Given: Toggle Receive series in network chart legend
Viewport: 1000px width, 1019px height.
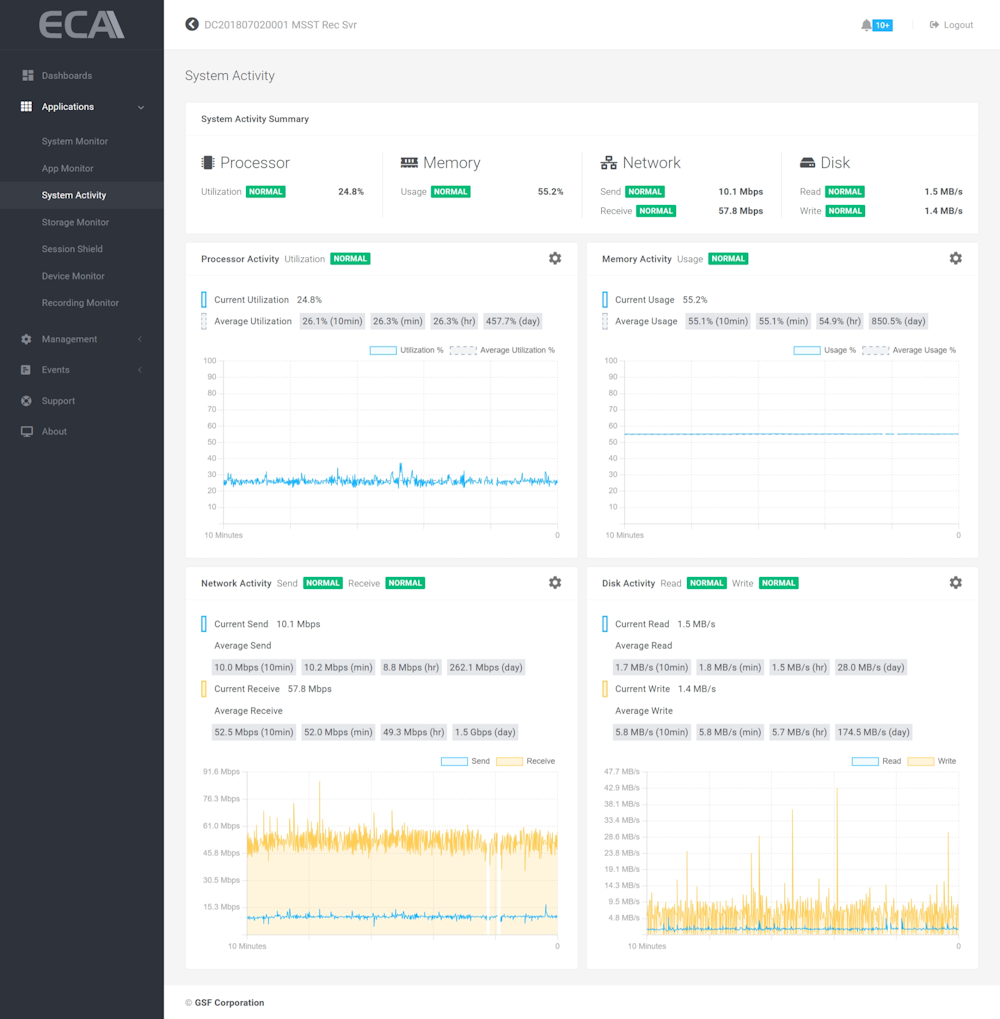Looking at the screenshot, I should 509,762.
